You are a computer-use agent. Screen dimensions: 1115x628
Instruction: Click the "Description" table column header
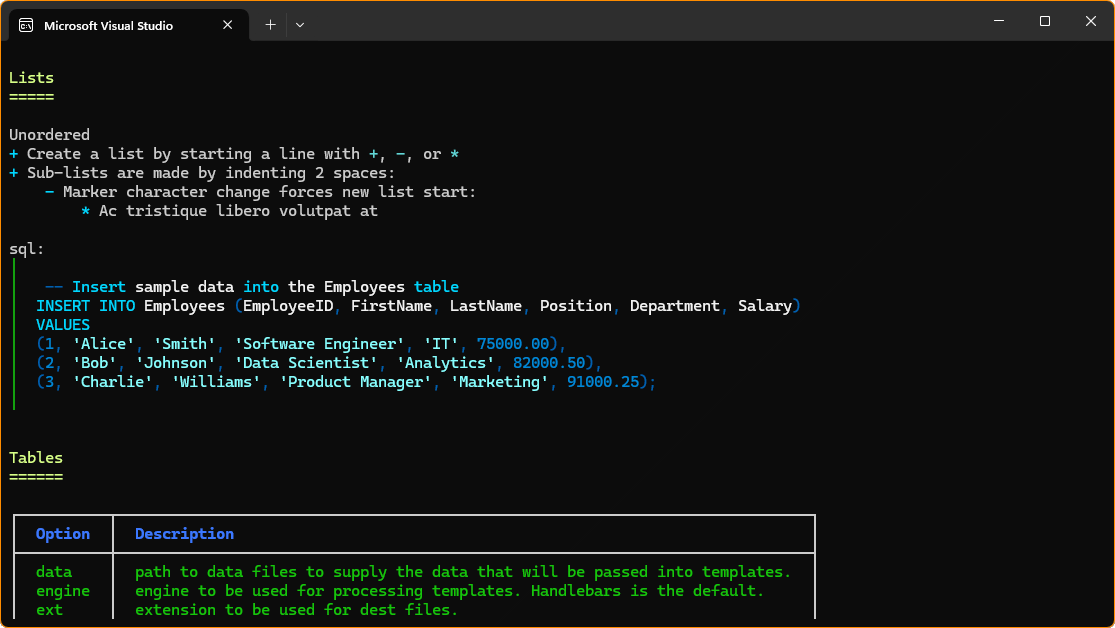pos(184,534)
